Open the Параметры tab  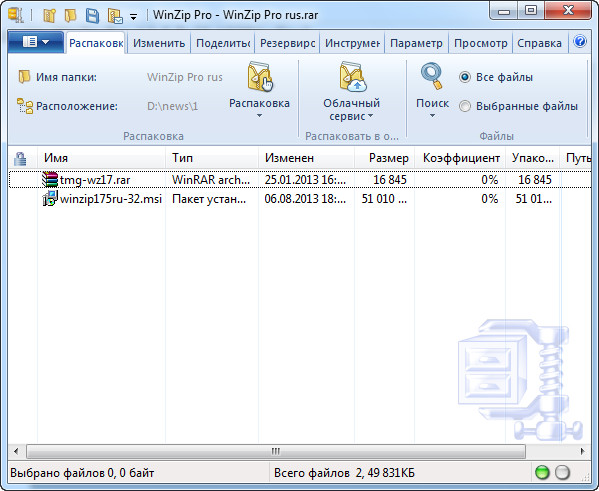(x=416, y=43)
